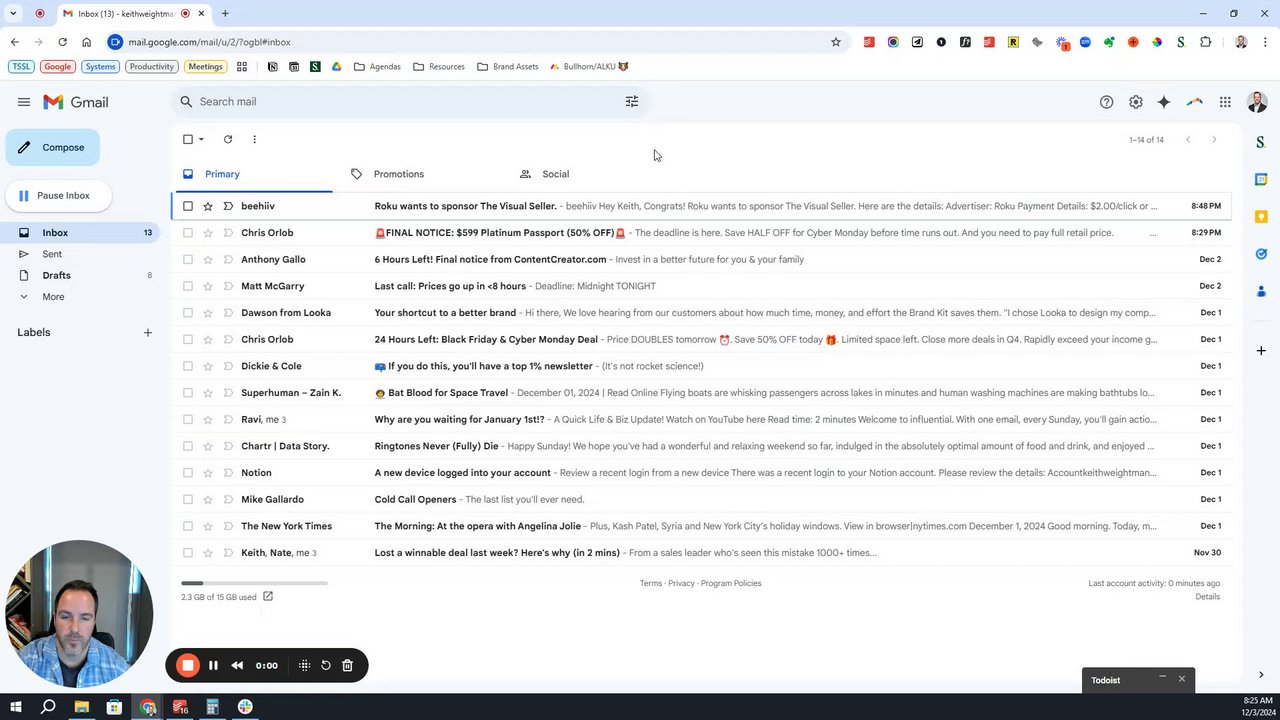Open the Gmail main menu hamburger
The width and height of the screenshot is (1280, 720).
[24, 102]
